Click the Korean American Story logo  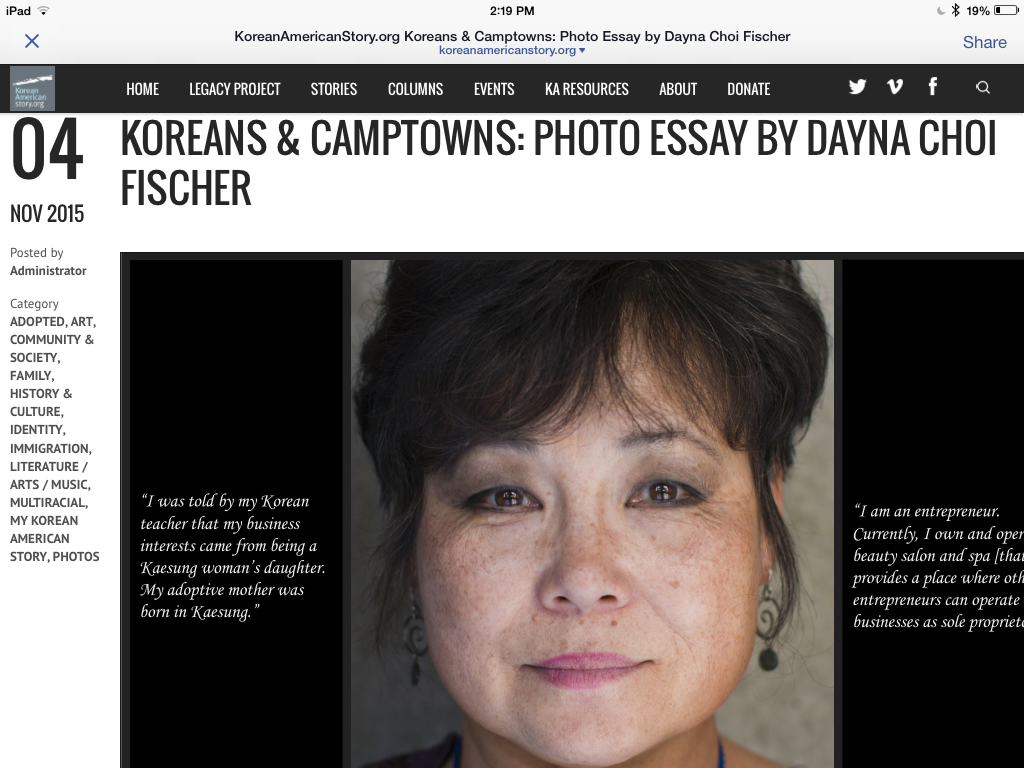32,88
